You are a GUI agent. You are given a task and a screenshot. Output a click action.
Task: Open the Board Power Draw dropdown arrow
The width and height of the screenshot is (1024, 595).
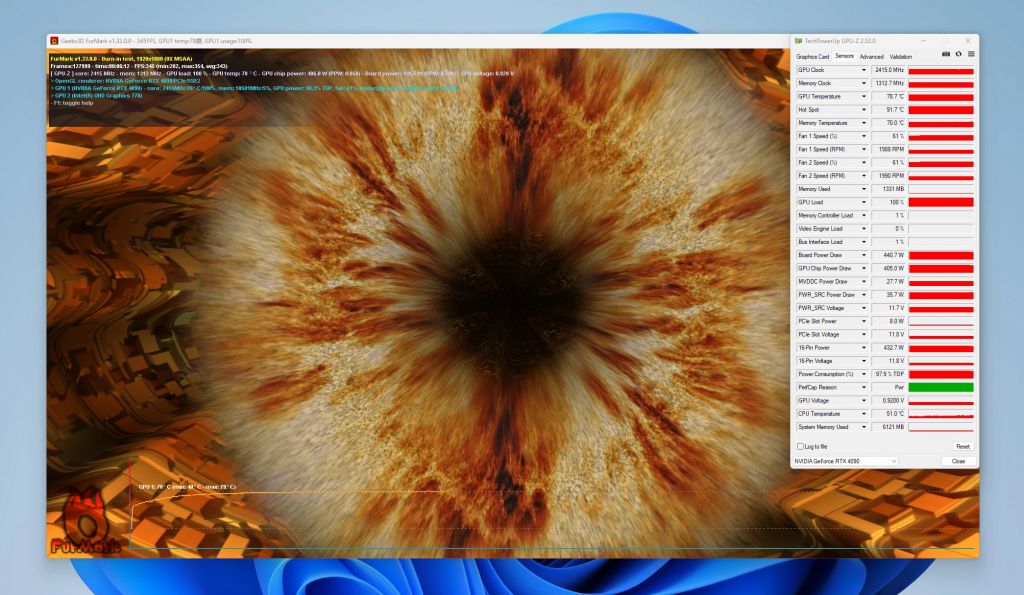tap(863, 255)
